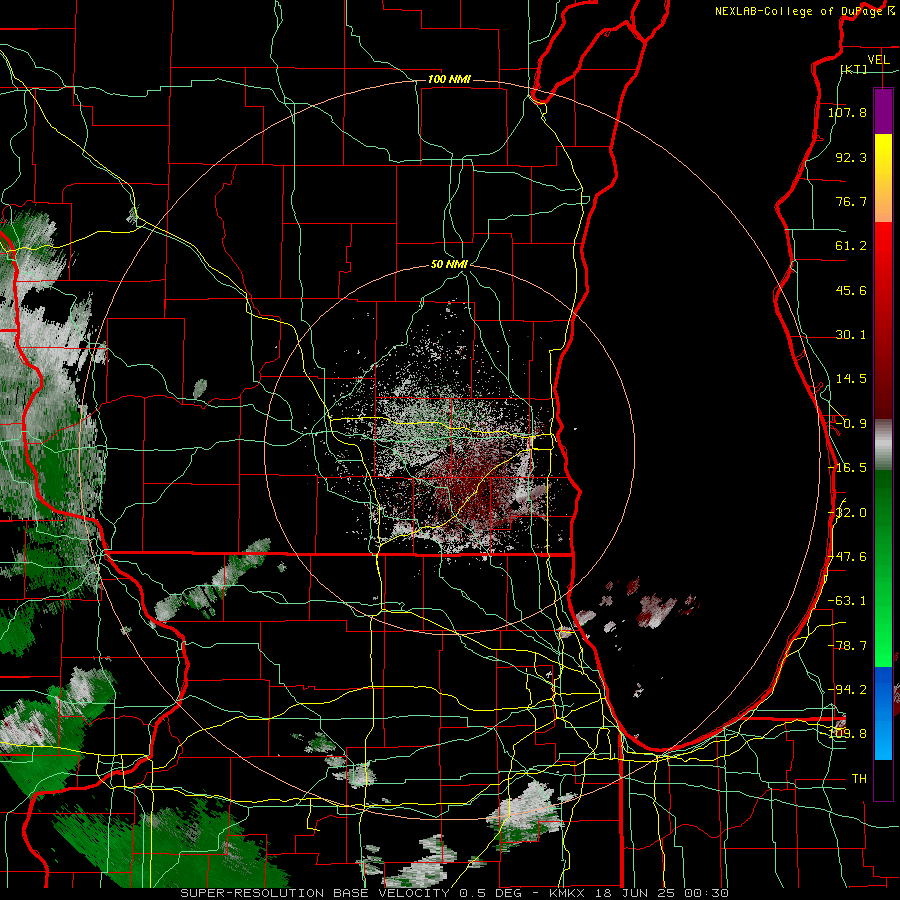Pick the gray-white color bar segment

[883, 445]
